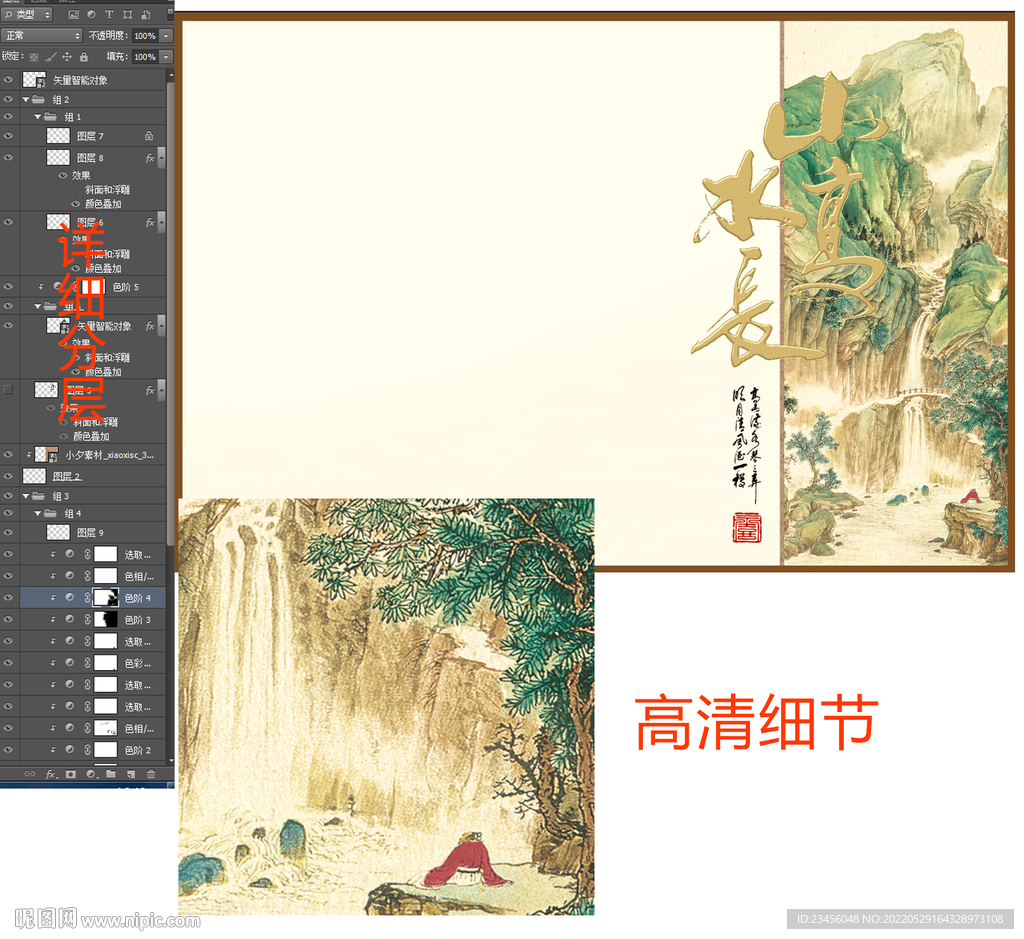Filter layers by shape layer icon

click(127, 14)
